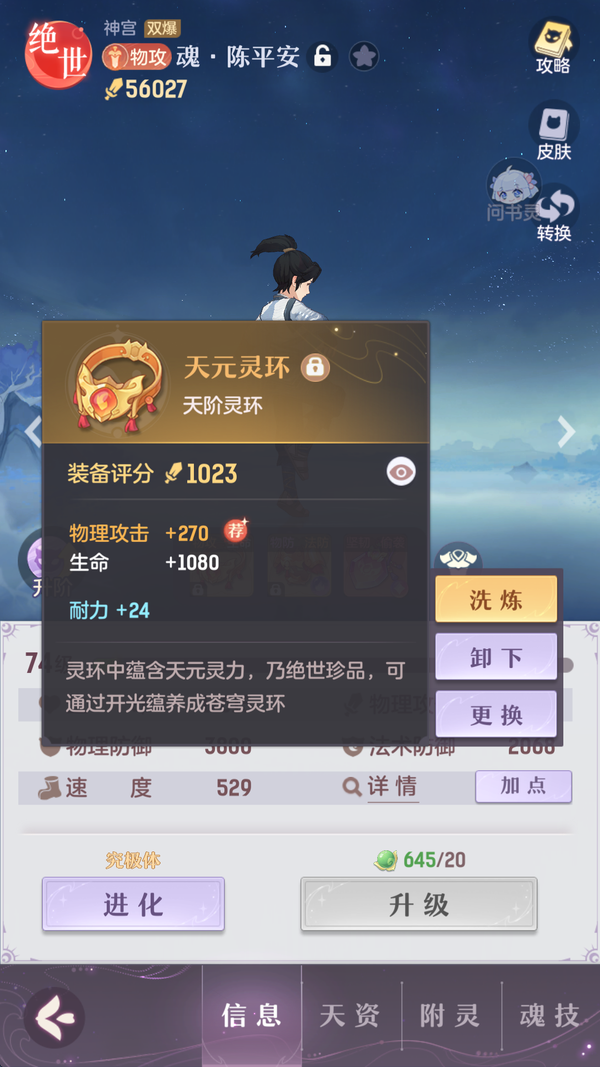Image resolution: width=600 pixels, height=1067 pixels.
Task: Toggle the padlock beside 魂·陈平安
Action: pos(322,56)
